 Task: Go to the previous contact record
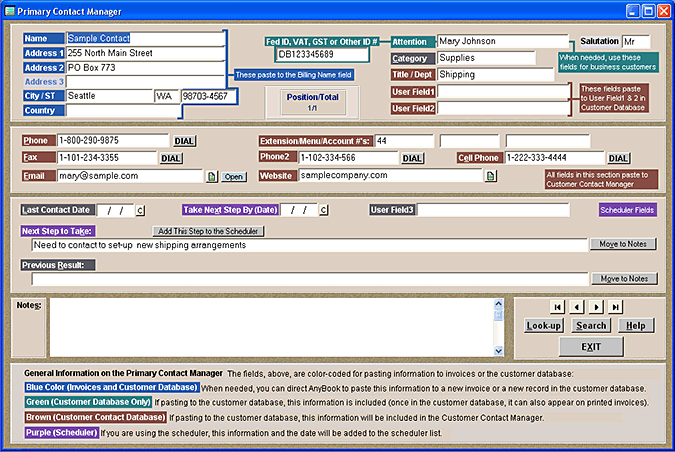coord(576,306)
